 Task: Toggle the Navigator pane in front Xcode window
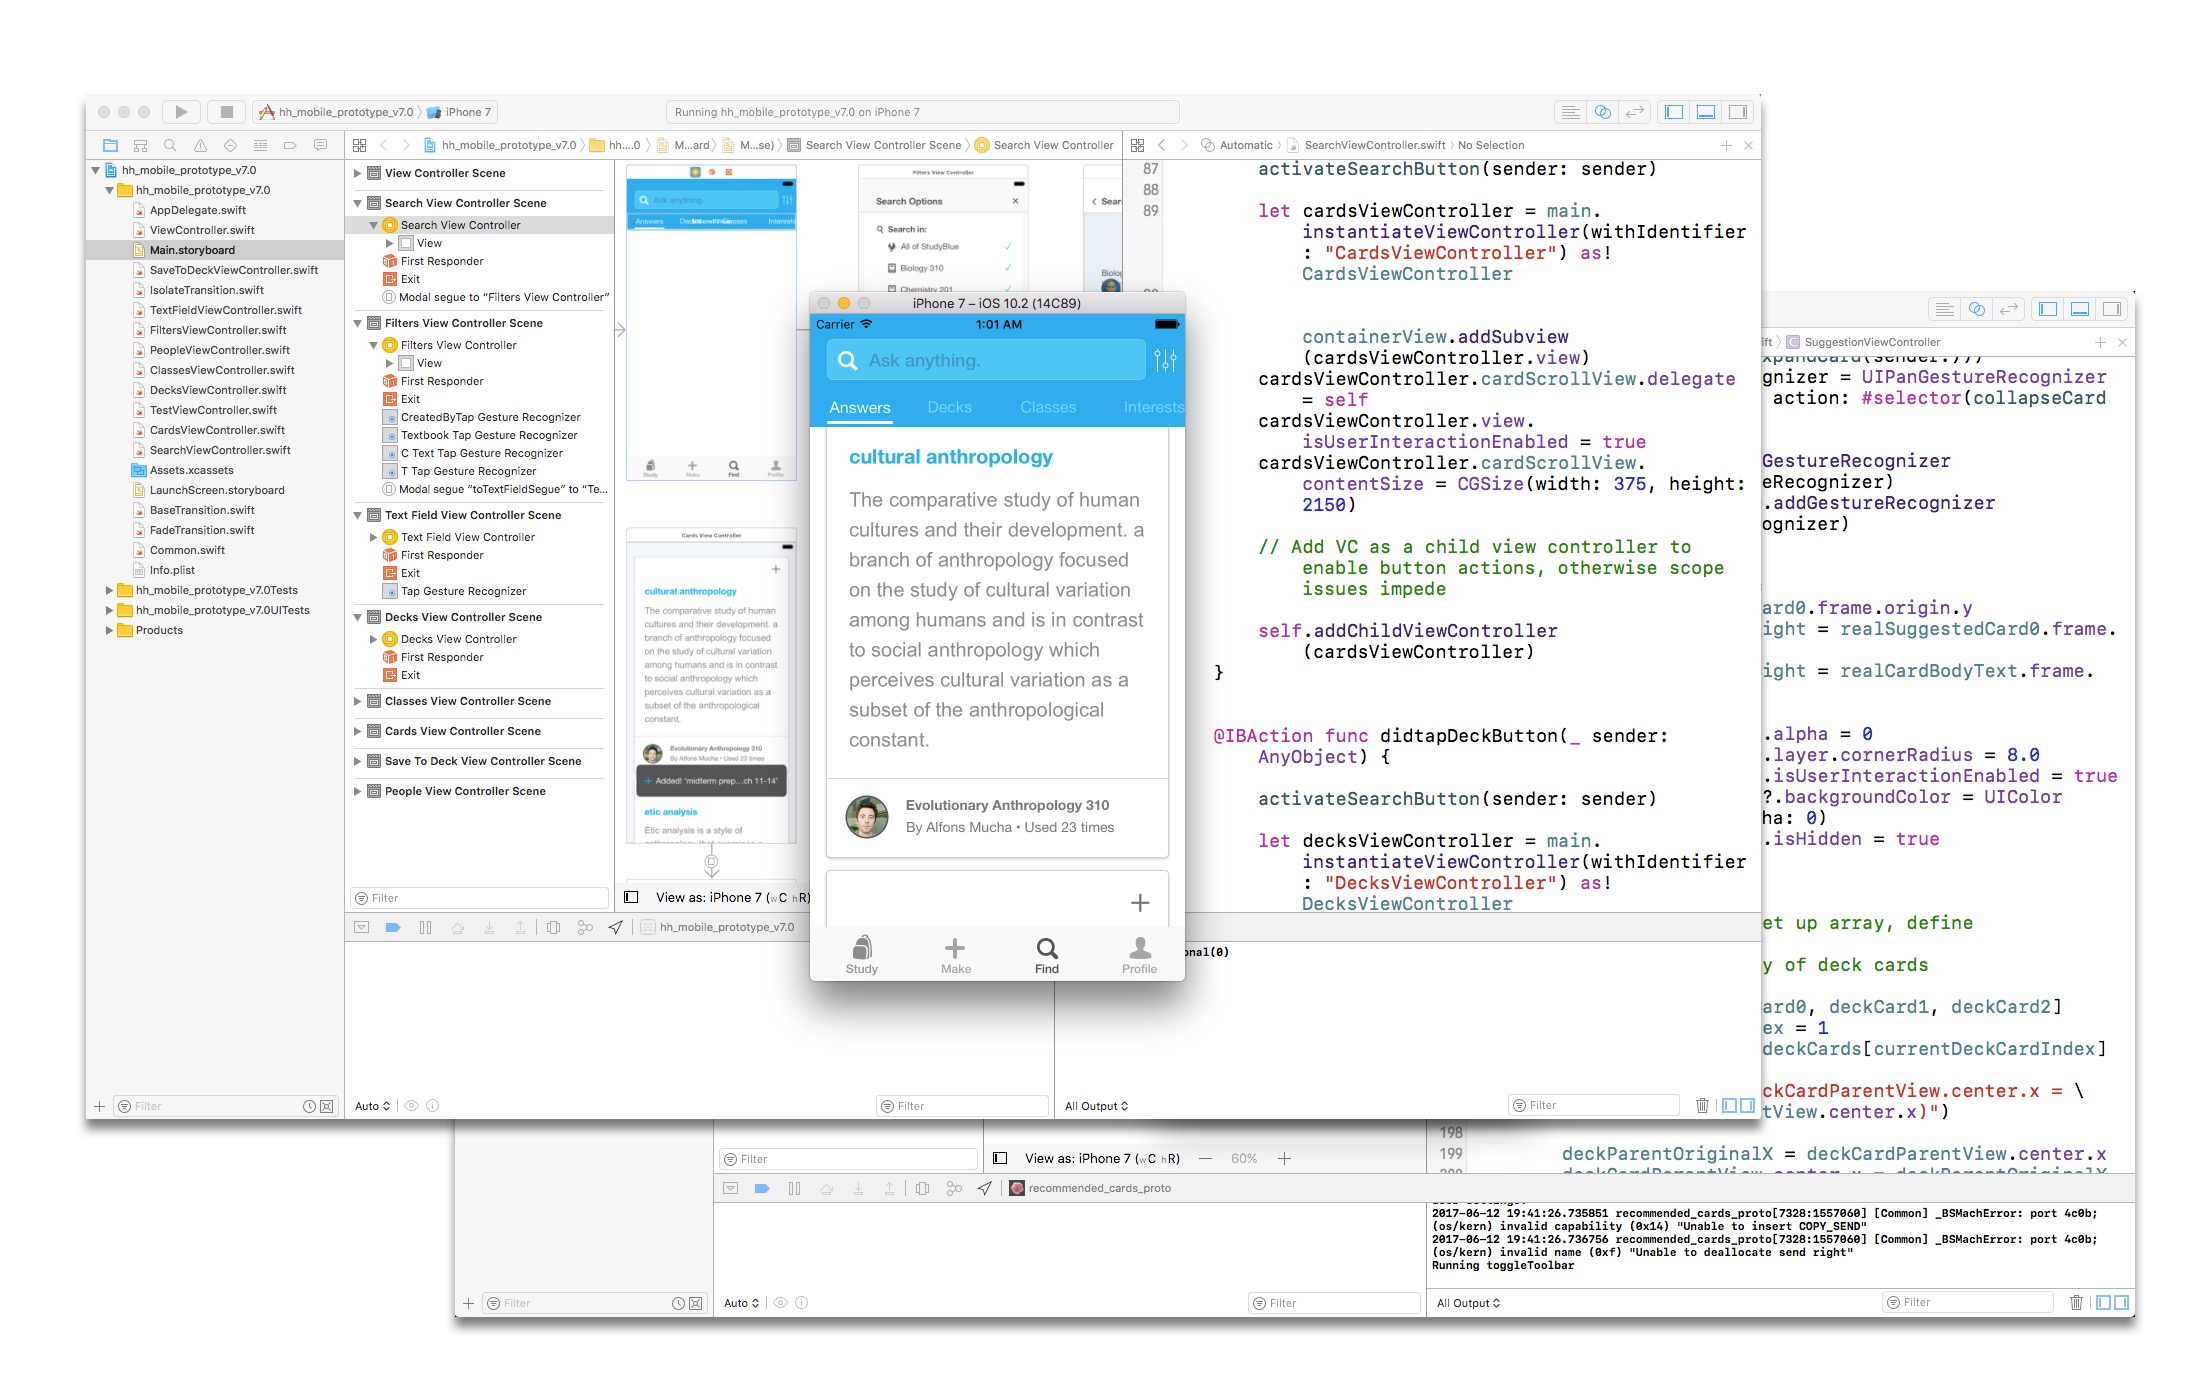(1674, 112)
